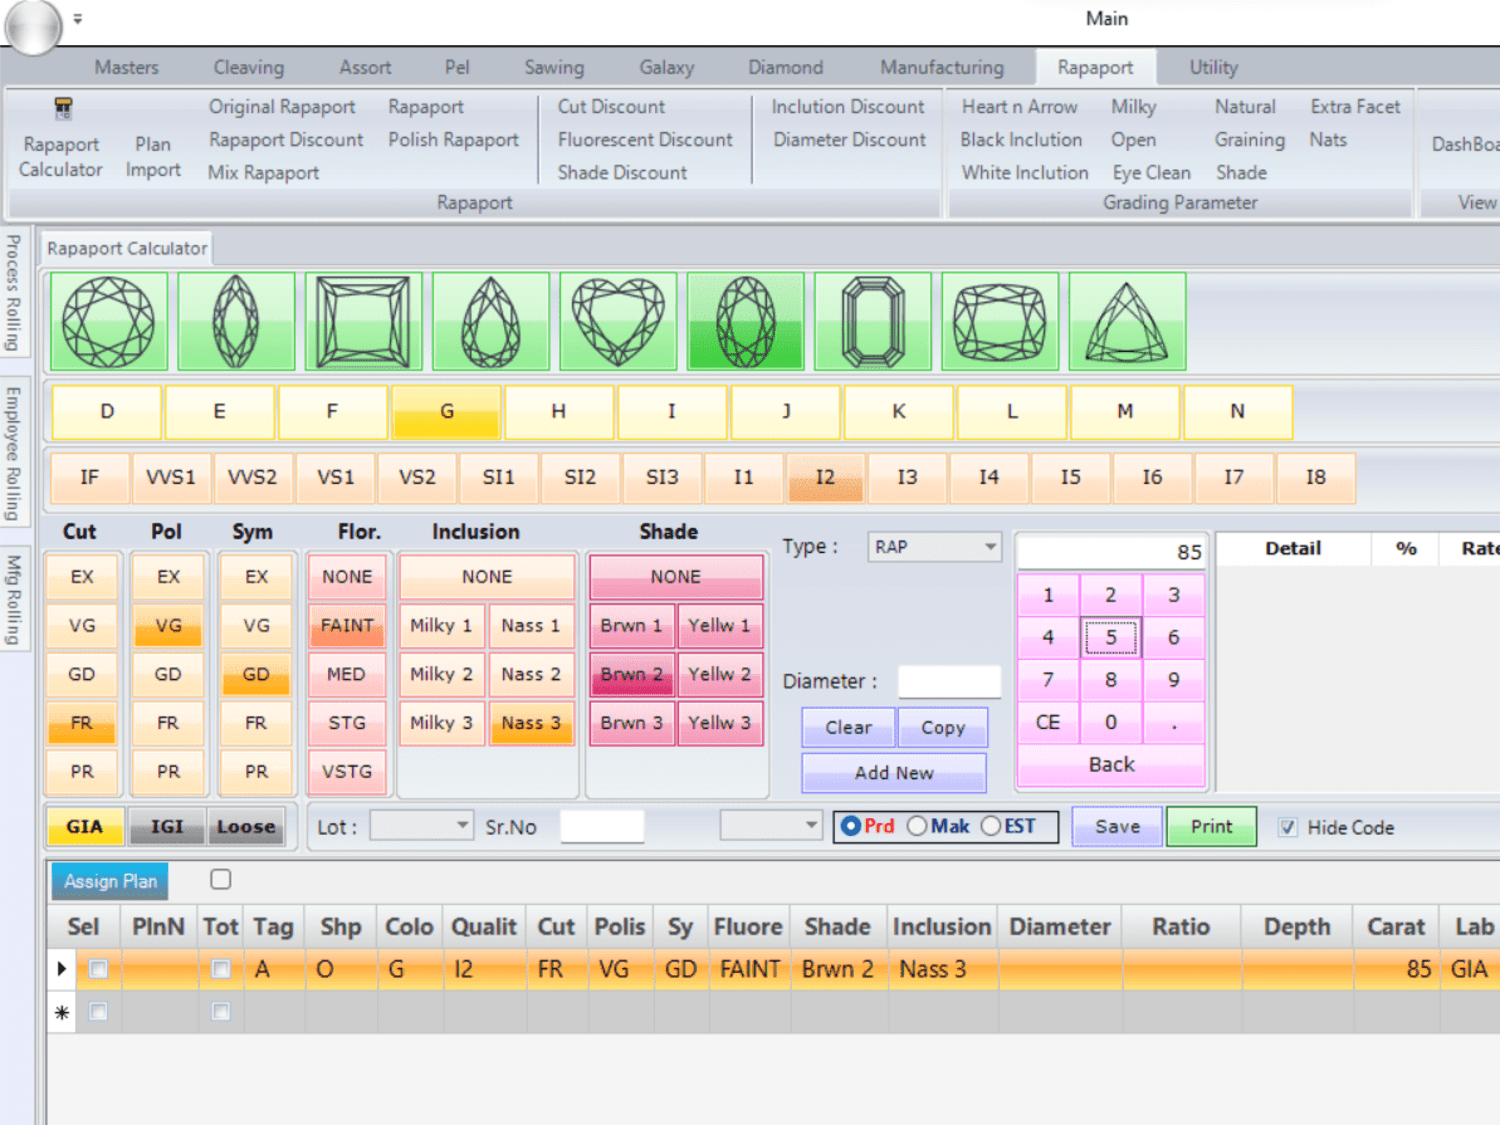Click the keypad Back button
1500x1125 pixels.
click(x=1111, y=765)
